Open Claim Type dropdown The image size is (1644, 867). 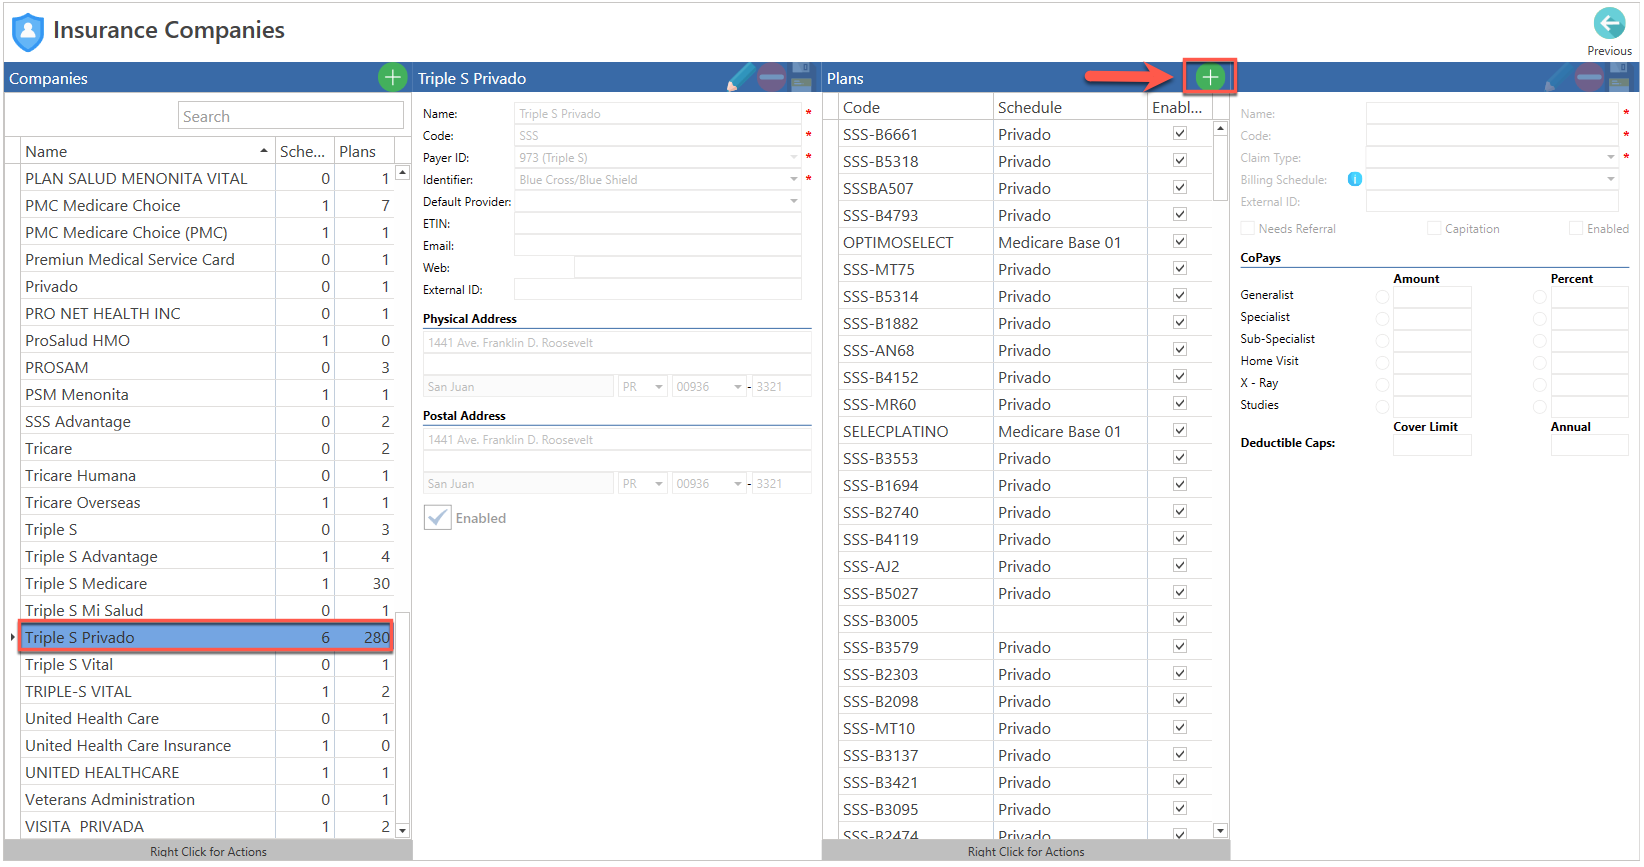coord(1611,157)
